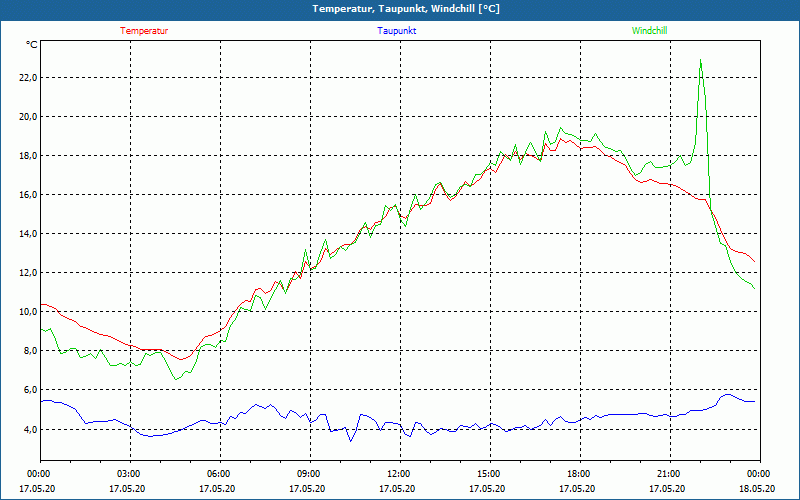
Task: Click the 09:00 time axis label
Action: 307,474
